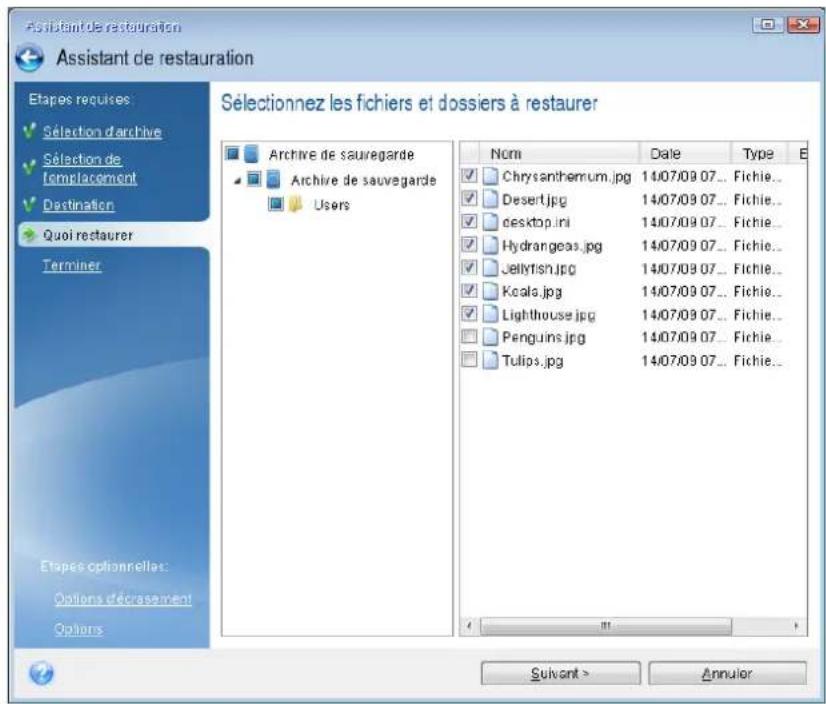The width and height of the screenshot is (826, 704).
Task: Click the Koala.jpg file icon
Action: (x=490, y=291)
